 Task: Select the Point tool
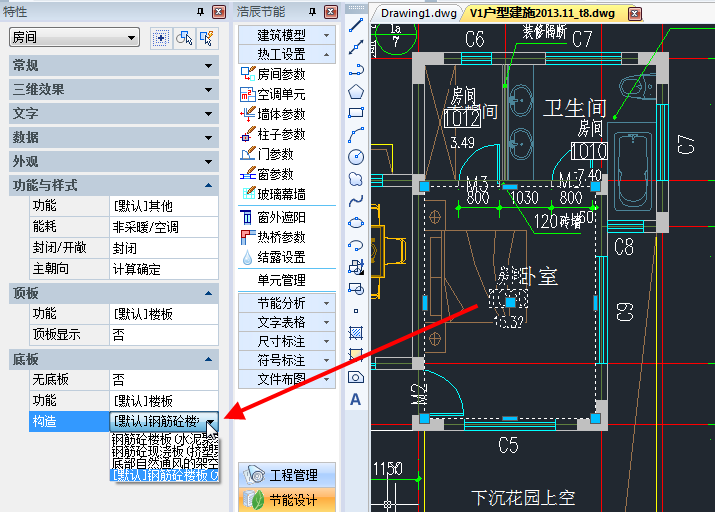(356, 311)
